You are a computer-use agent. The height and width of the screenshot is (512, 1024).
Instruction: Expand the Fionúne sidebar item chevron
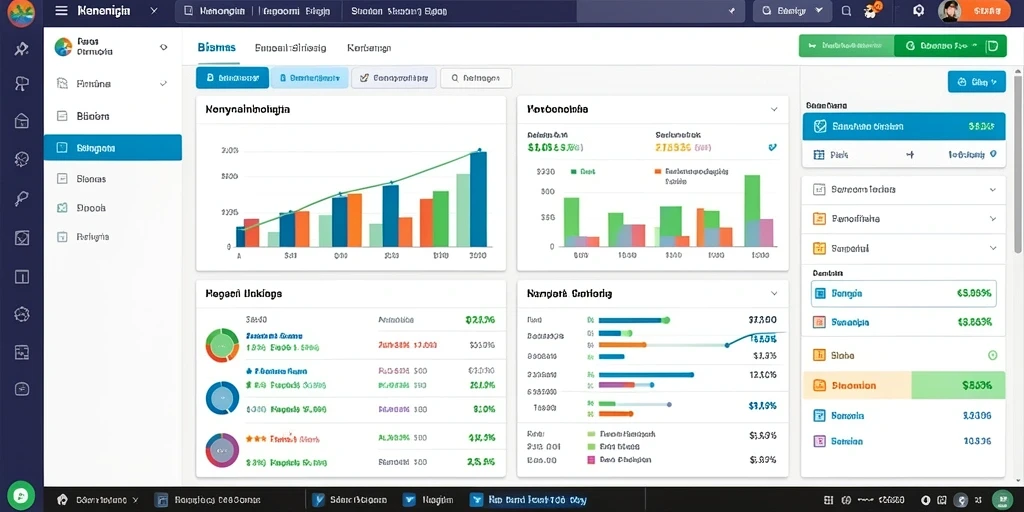163,84
